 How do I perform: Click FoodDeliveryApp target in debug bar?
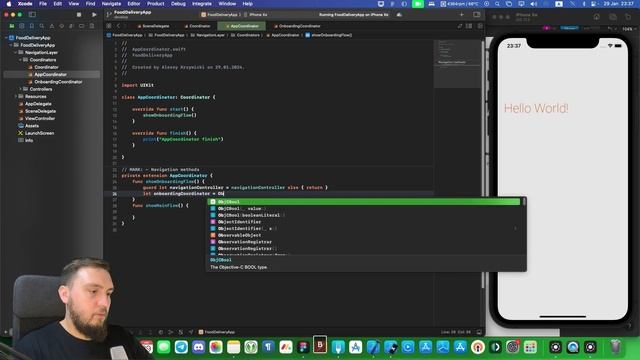(x=217, y=332)
